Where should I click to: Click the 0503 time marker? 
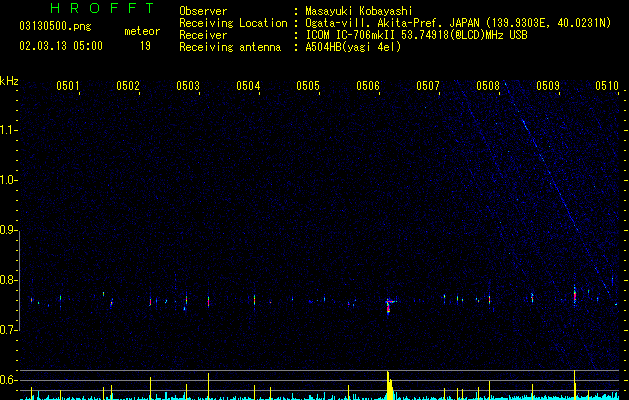[188, 86]
